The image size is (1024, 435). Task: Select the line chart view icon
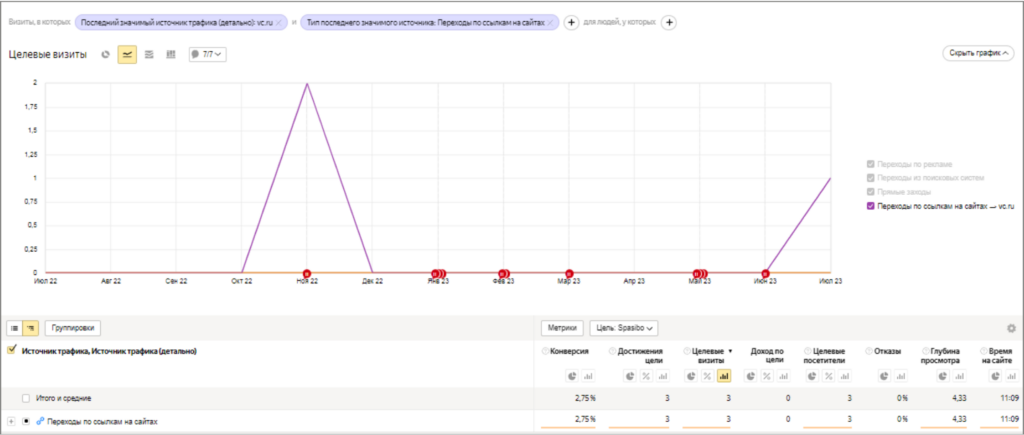(127, 54)
